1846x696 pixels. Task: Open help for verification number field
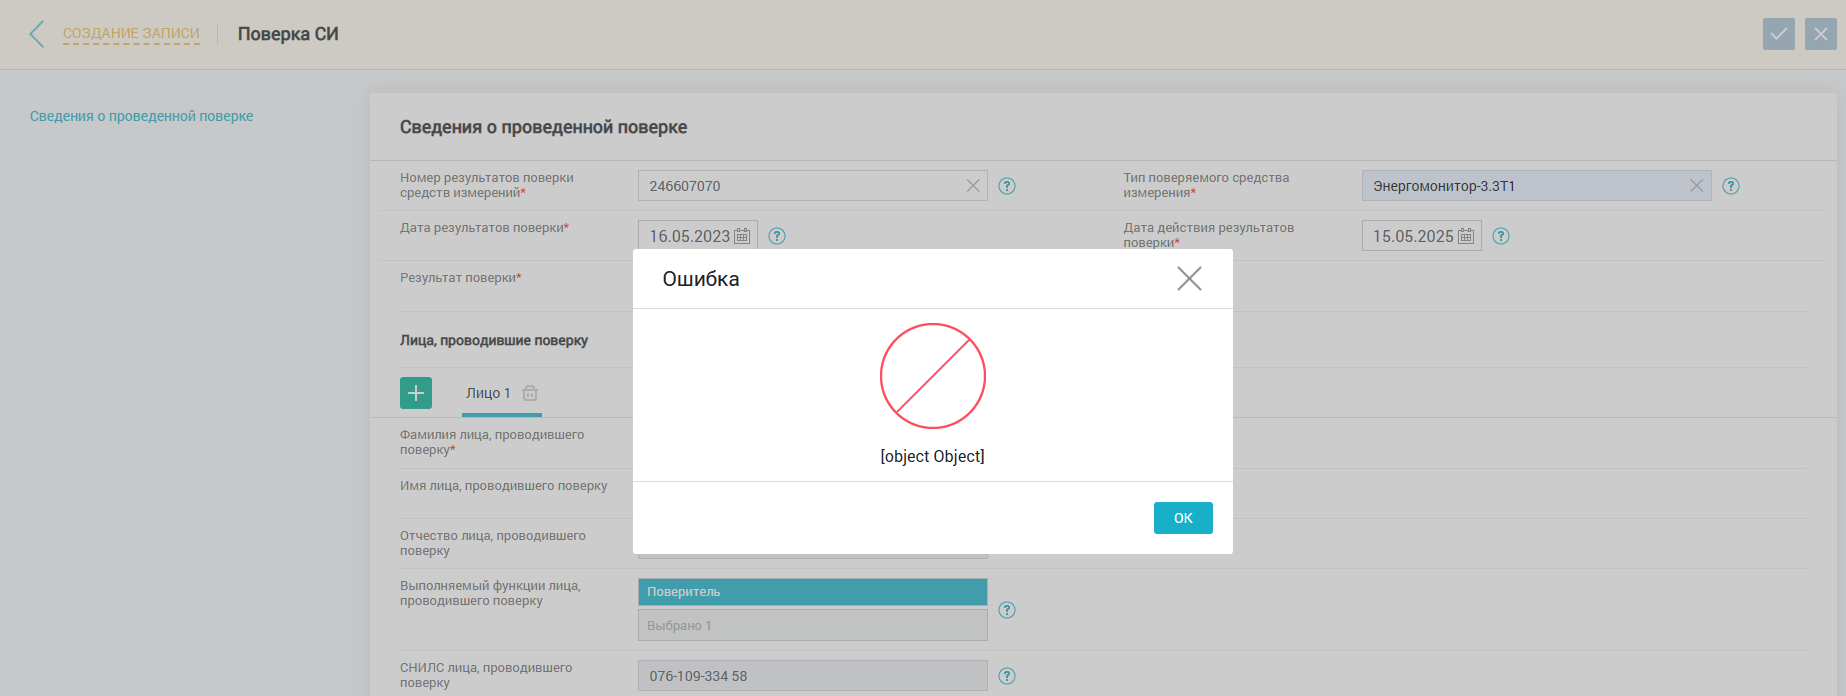pos(1007,186)
